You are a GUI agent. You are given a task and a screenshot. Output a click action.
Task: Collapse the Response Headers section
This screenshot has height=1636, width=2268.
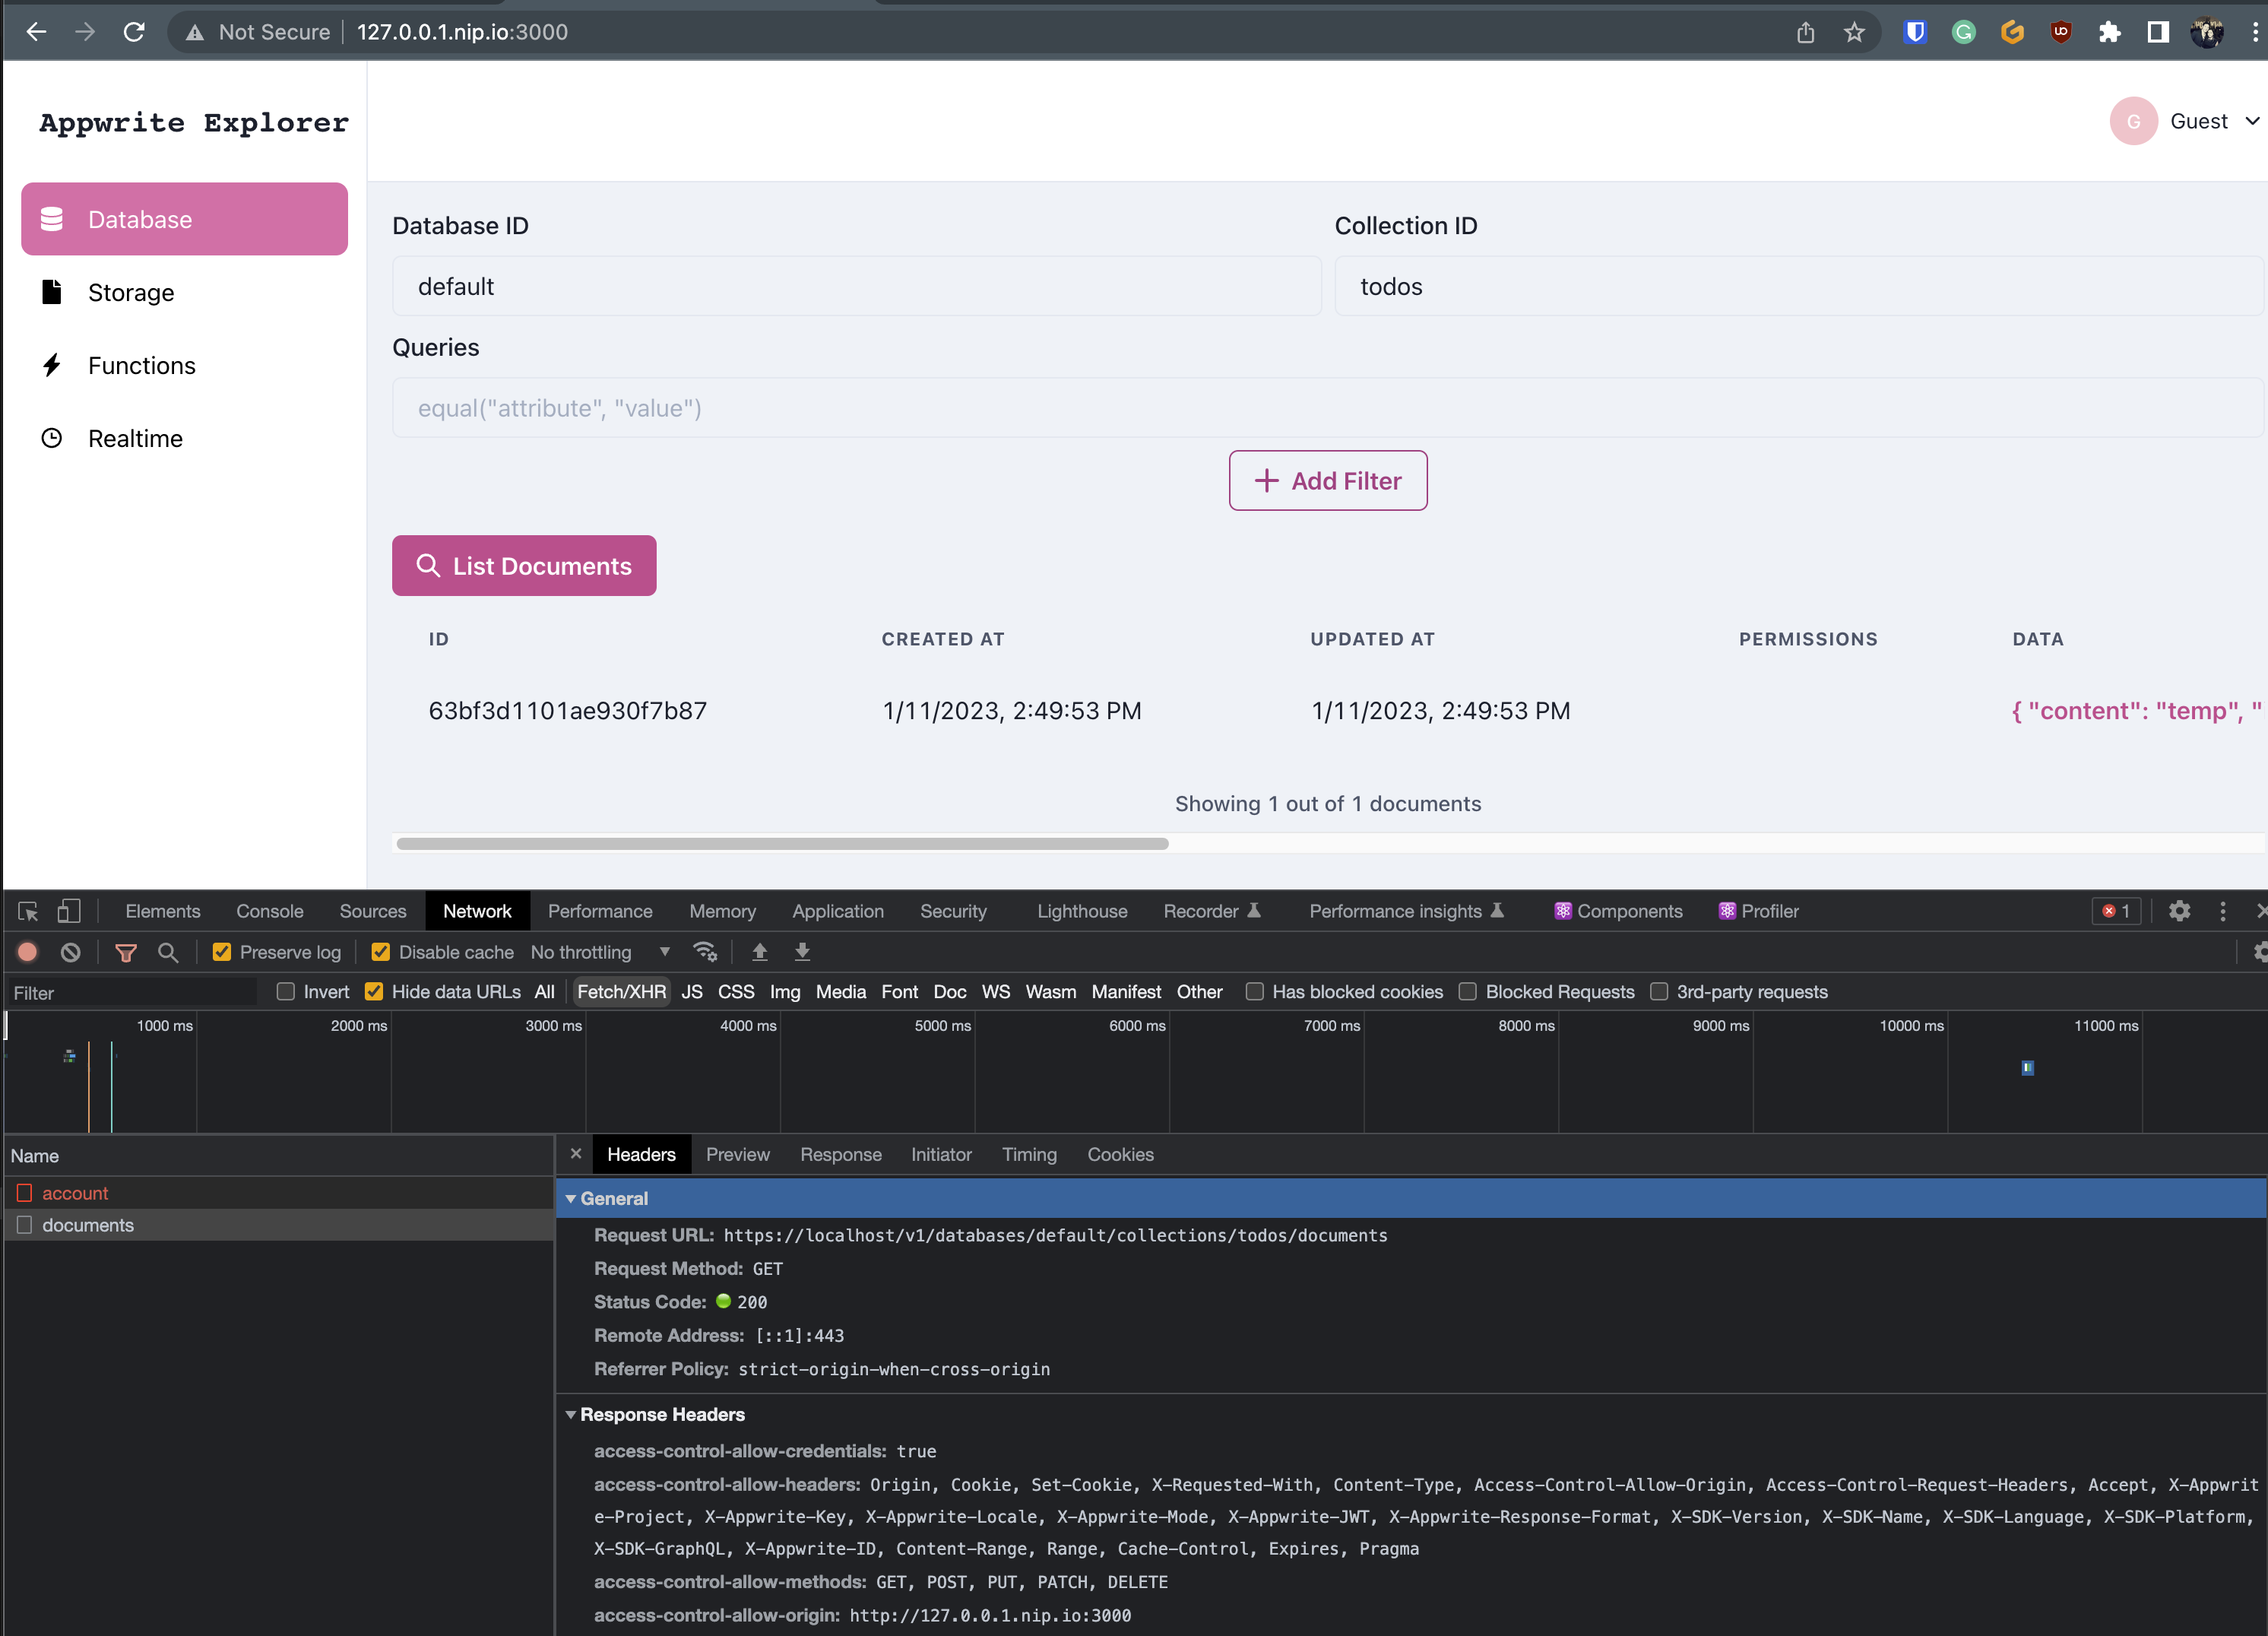pos(572,1414)
